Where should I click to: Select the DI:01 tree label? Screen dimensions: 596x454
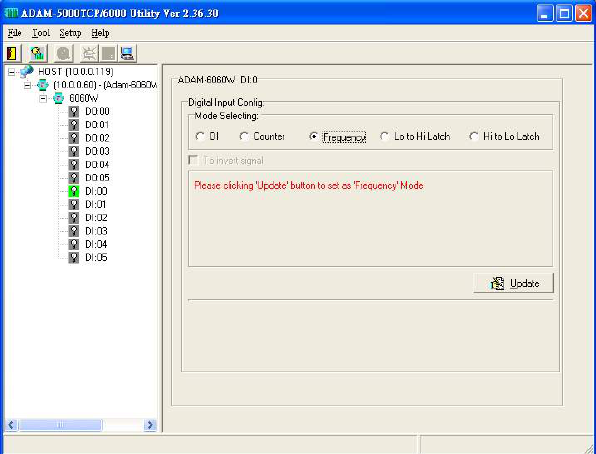95,205
